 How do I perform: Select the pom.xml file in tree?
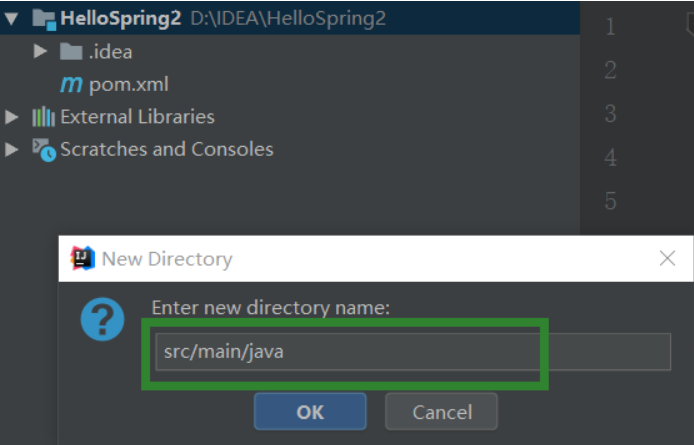[129, 85]
